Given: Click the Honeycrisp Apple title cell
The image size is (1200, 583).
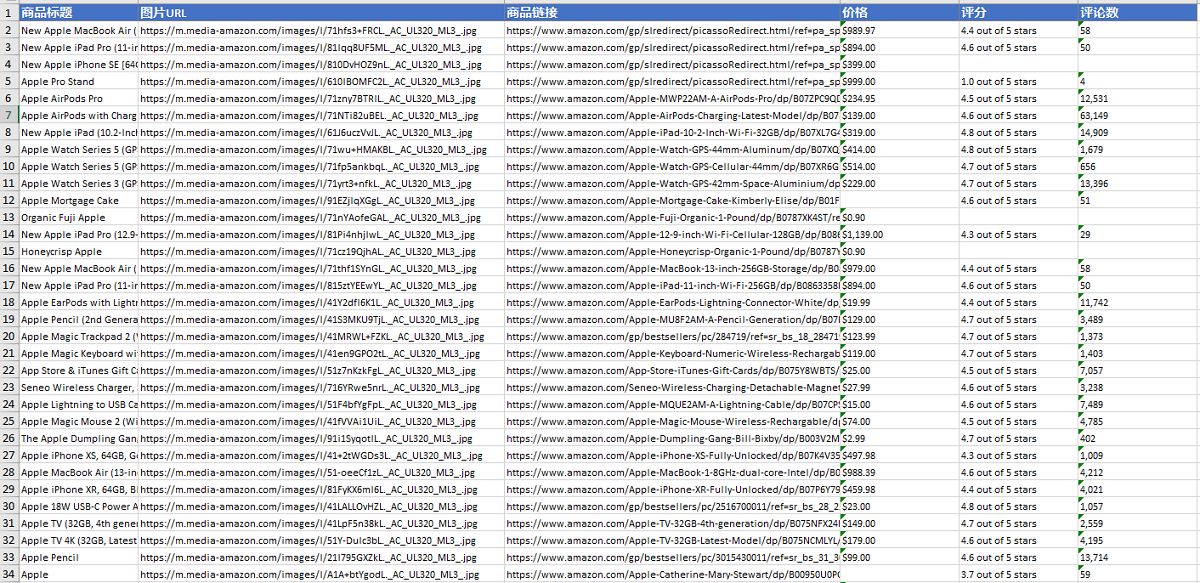Looking at the screenshot, I should click(78, 252).
